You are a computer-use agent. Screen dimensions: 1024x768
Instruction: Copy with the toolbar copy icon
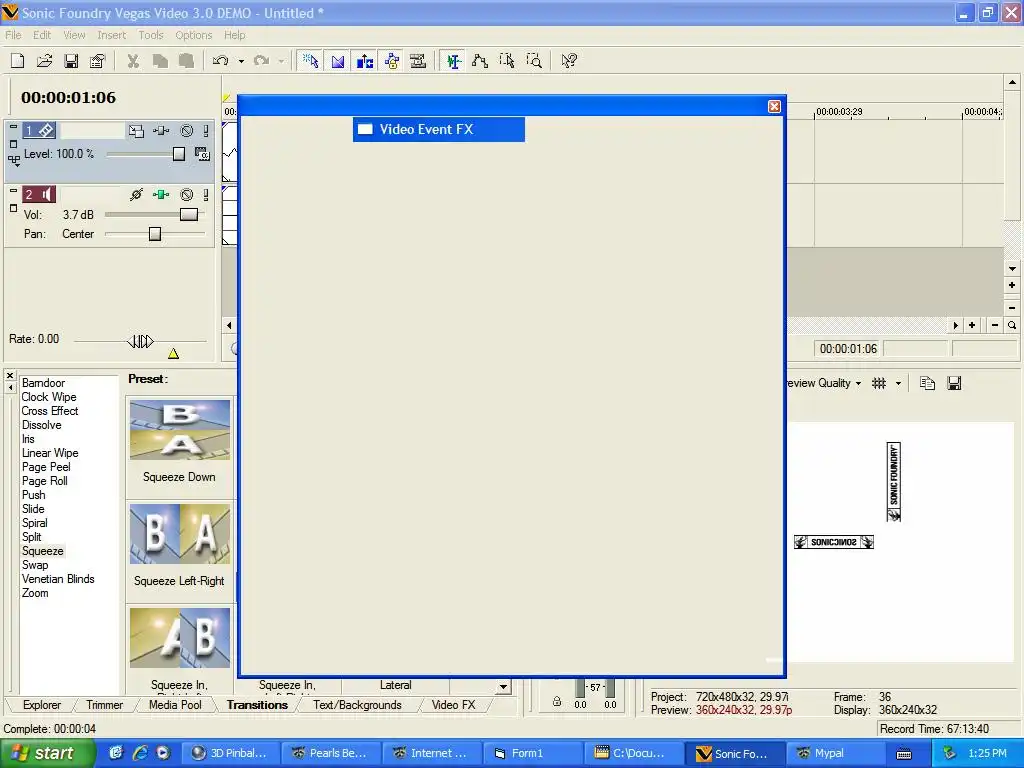[160, 61]
